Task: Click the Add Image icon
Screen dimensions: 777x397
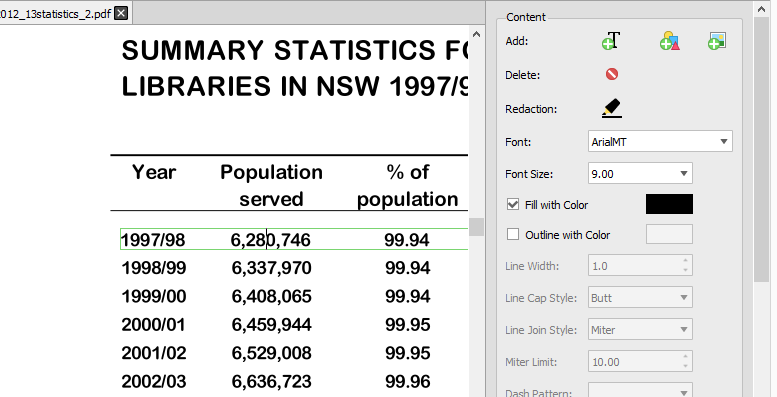Action: point(717,41)
